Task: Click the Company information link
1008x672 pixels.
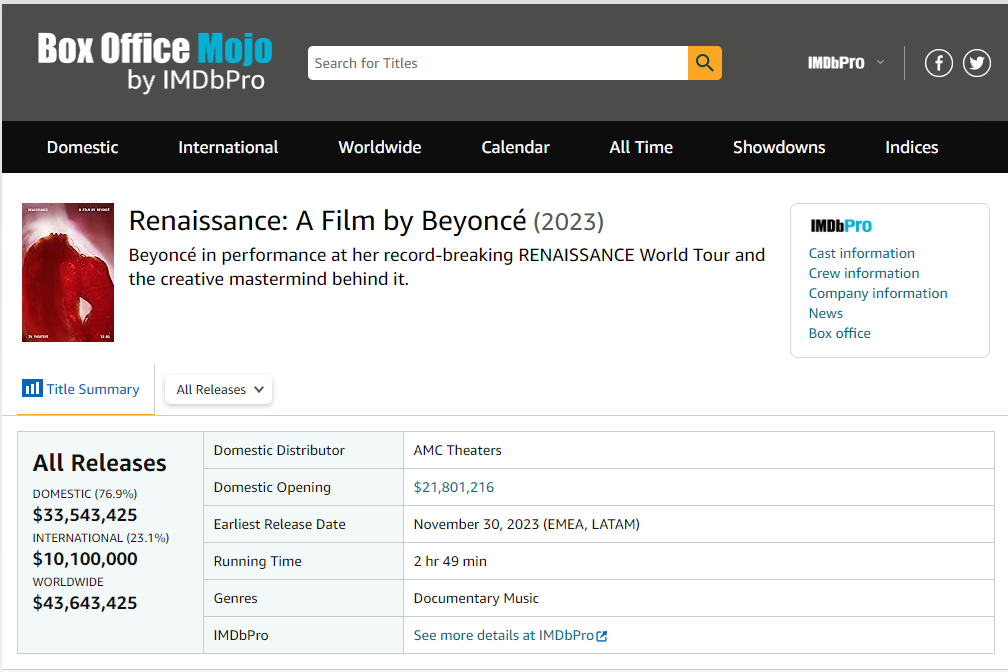Action: click(877, 293)
